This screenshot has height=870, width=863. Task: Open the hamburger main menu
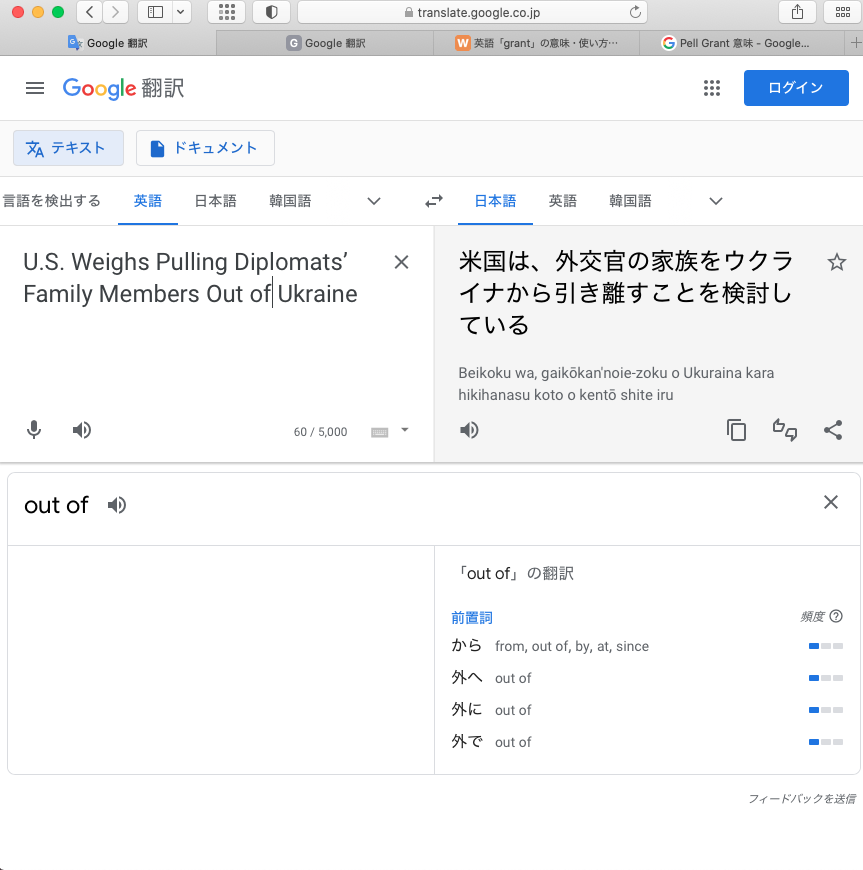tap(35, 88)
